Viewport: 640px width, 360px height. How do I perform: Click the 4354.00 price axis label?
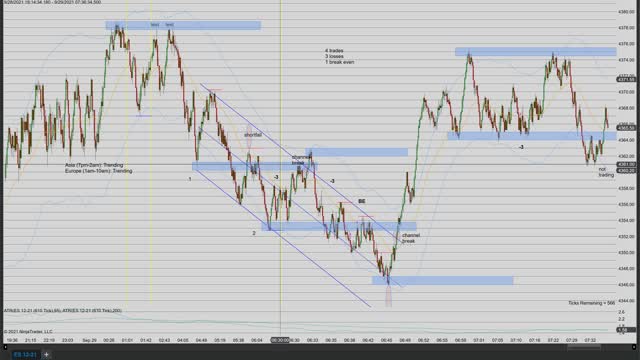click(x=627, y=220)
